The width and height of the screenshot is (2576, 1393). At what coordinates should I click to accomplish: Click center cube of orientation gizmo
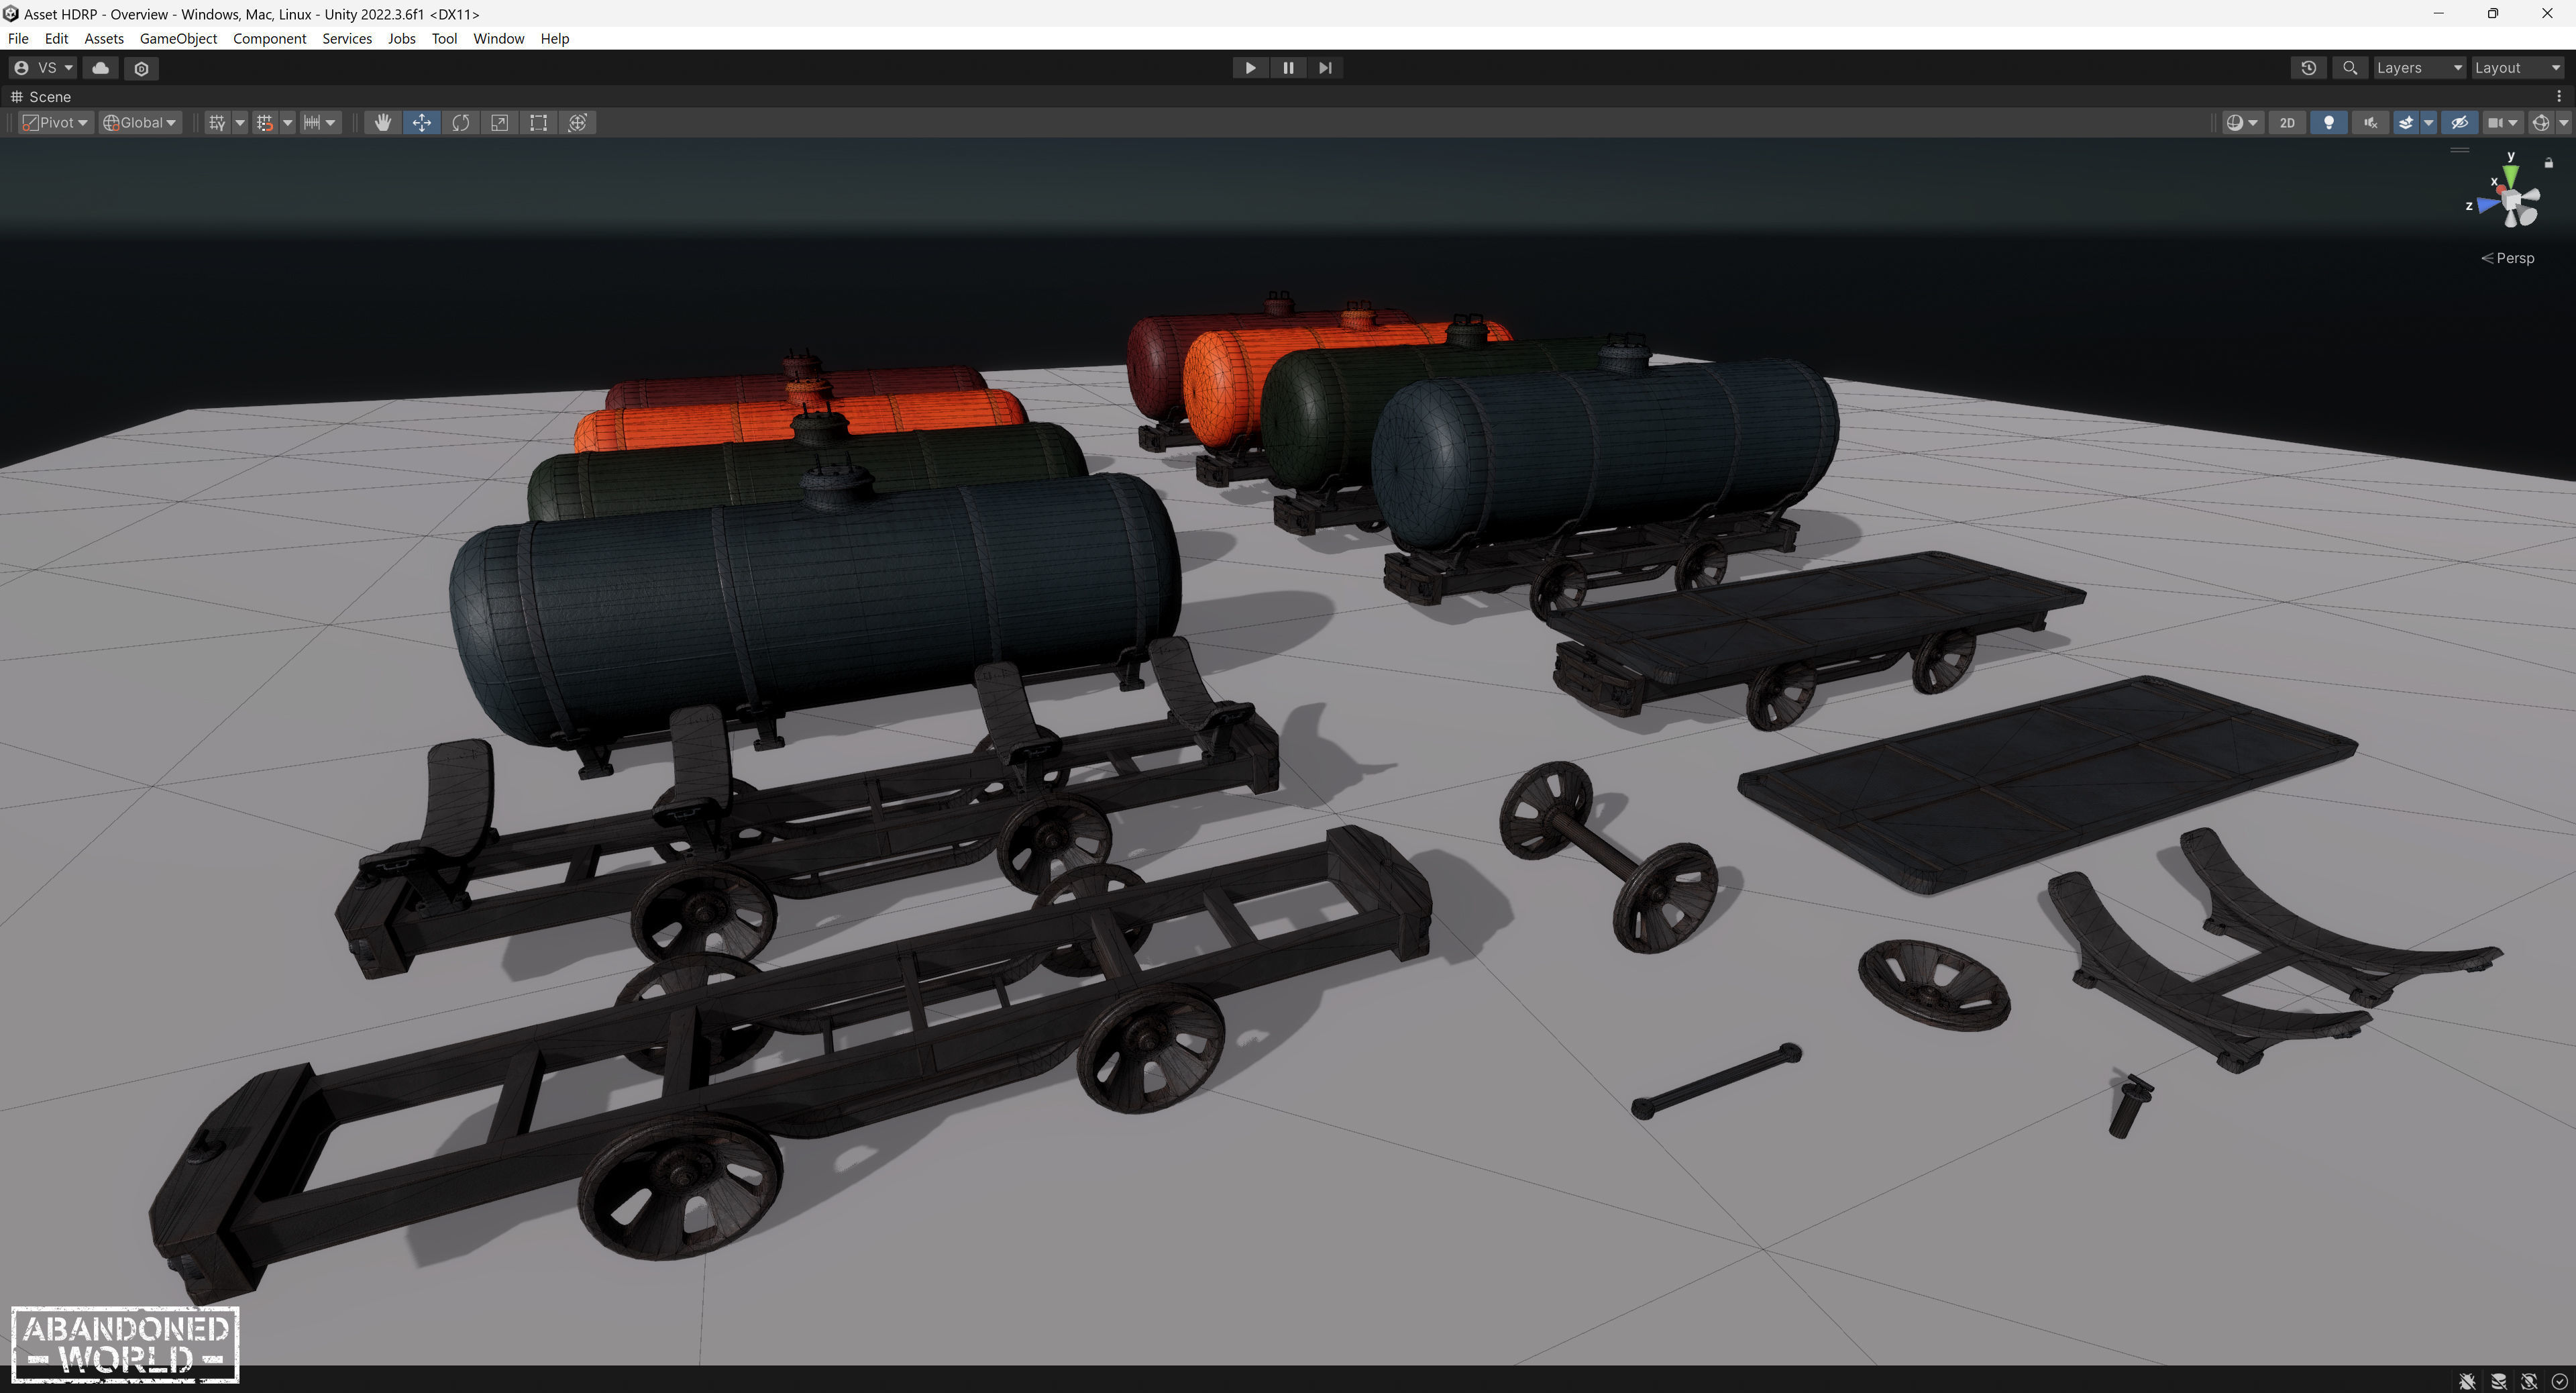tap(2512, 201)
